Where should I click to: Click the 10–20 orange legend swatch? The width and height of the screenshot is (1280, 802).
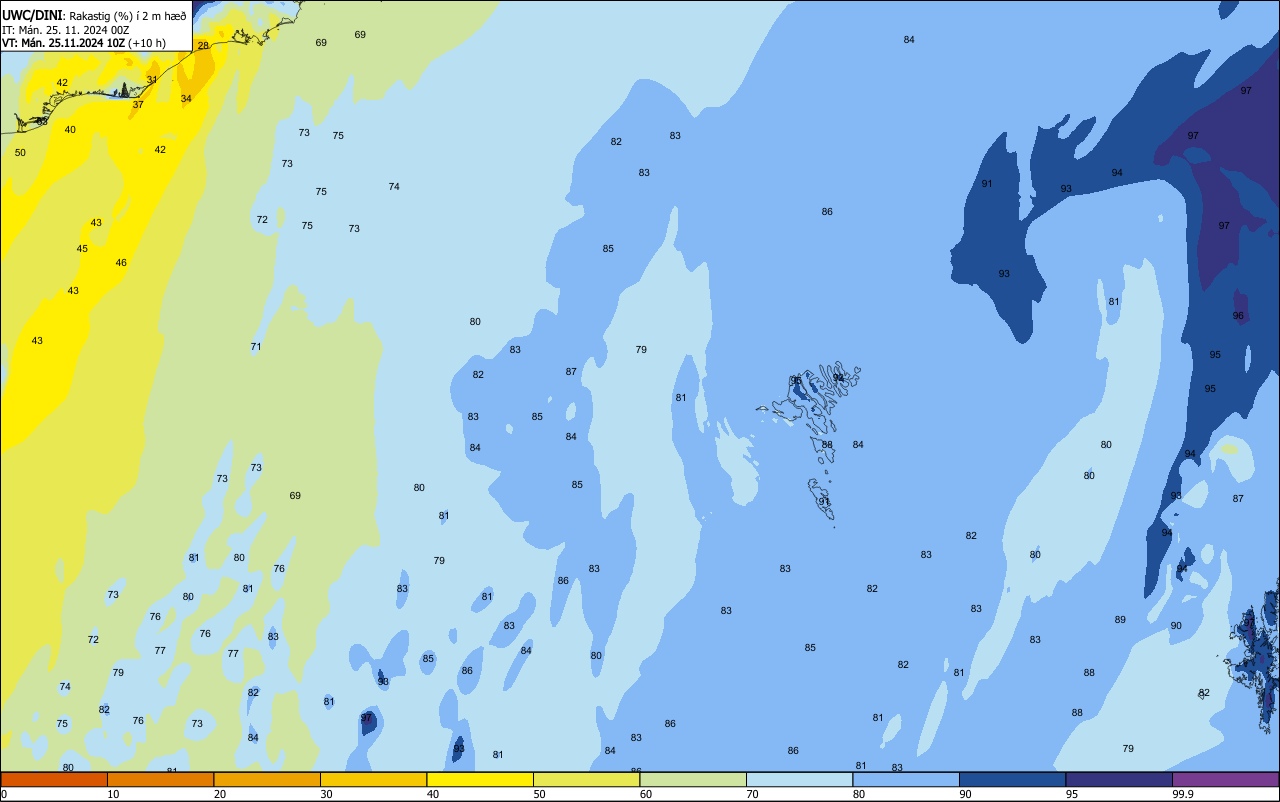coord(160,779)
